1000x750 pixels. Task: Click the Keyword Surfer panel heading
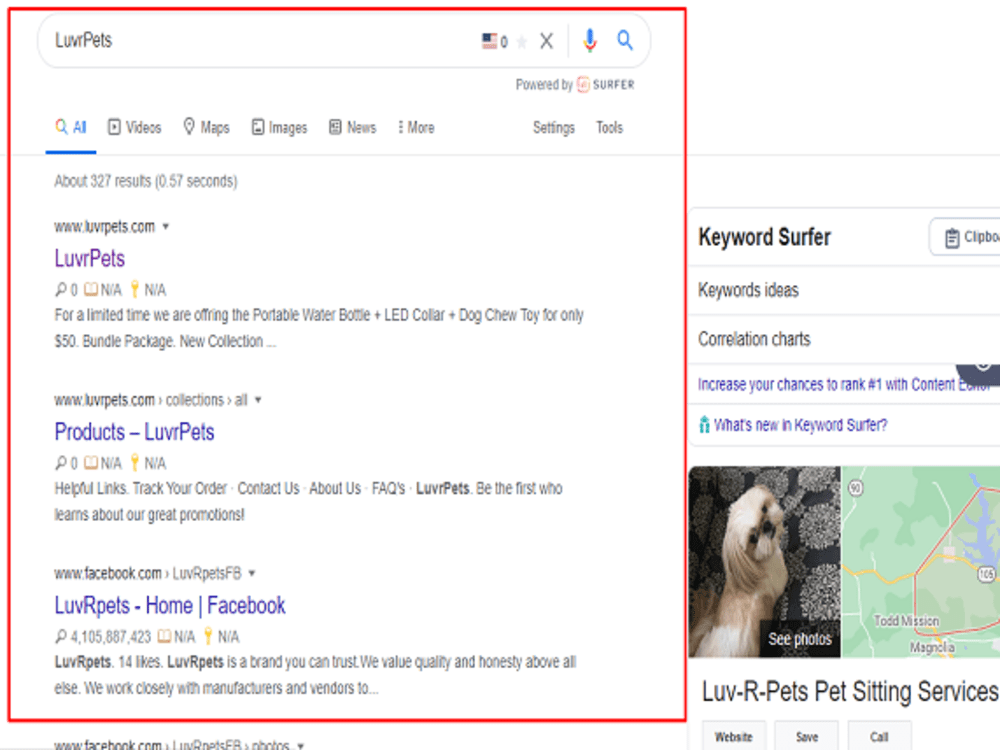click(x=764, y=237)
